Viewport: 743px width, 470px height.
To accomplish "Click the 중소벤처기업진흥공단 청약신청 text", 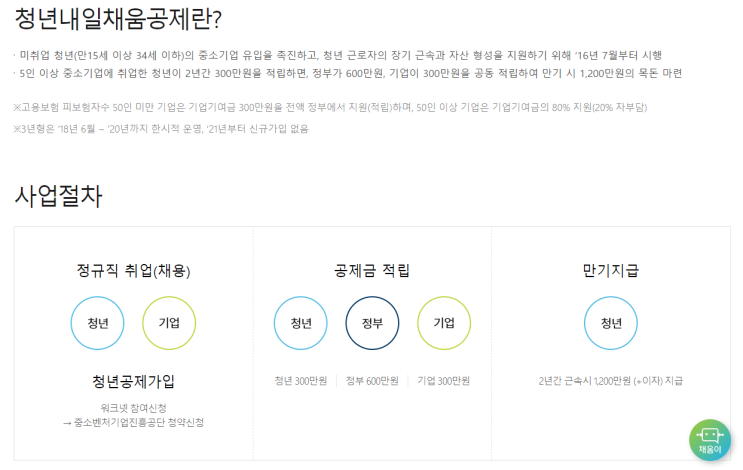I will 139,422.
